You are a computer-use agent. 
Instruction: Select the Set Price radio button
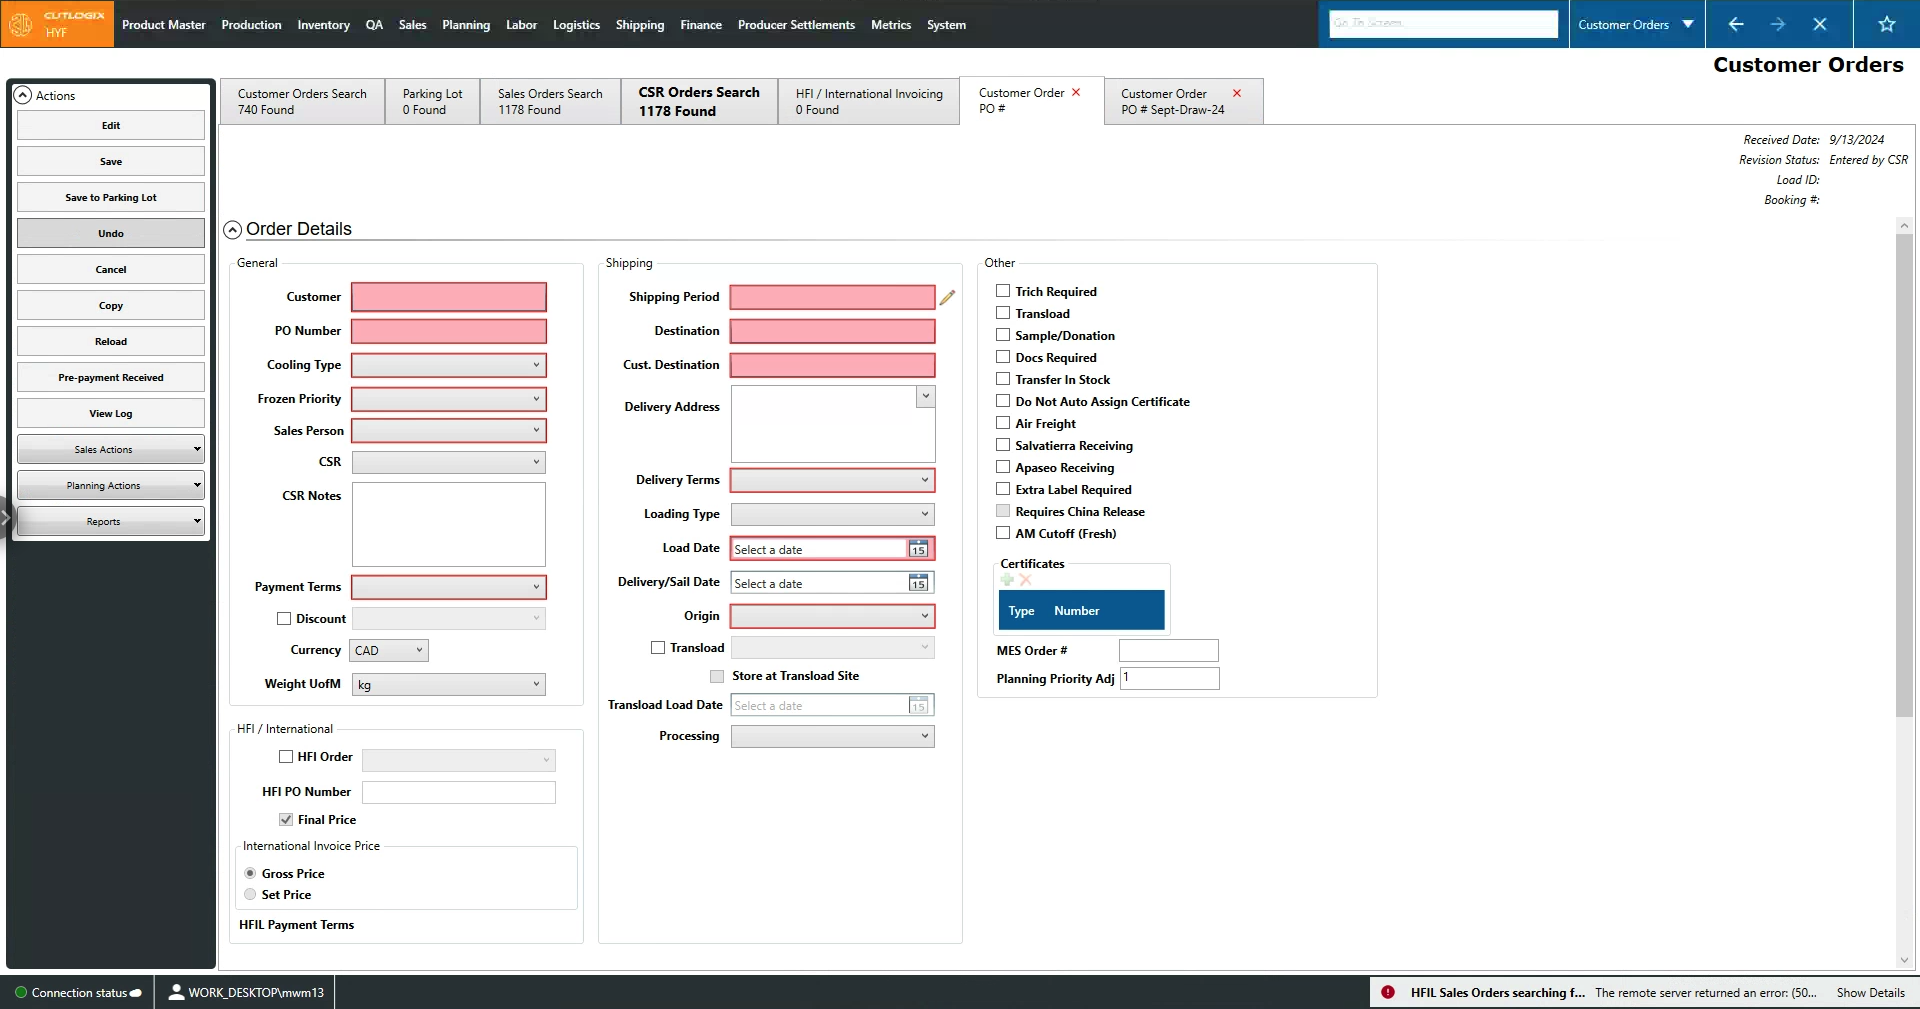pyautogui.click(x=250, y=894)
